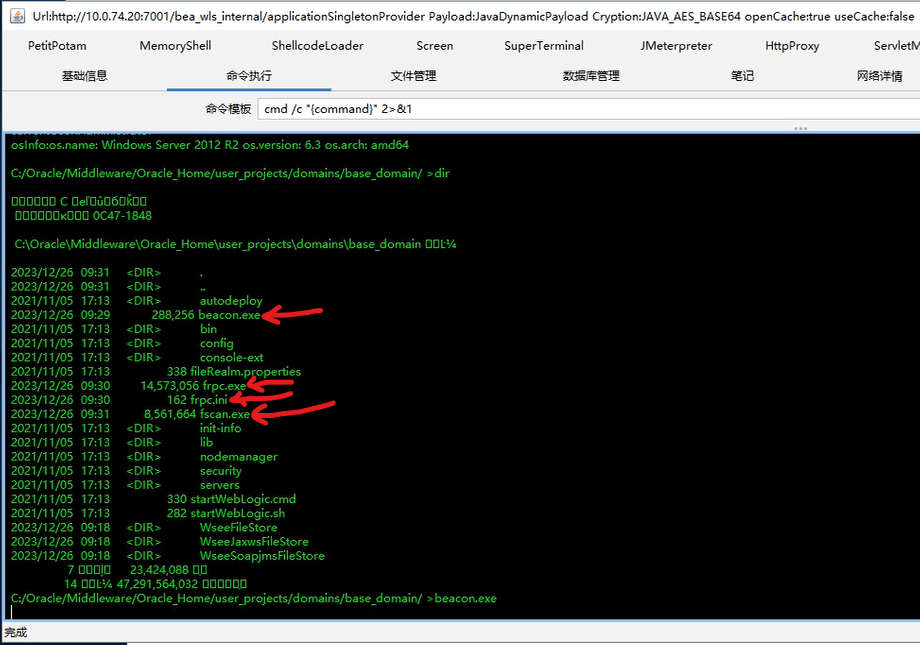The width and height of the screenshot is (920, 645).
Task: Click the Java window icon in title bar
Action: click(x=18, y=16)
